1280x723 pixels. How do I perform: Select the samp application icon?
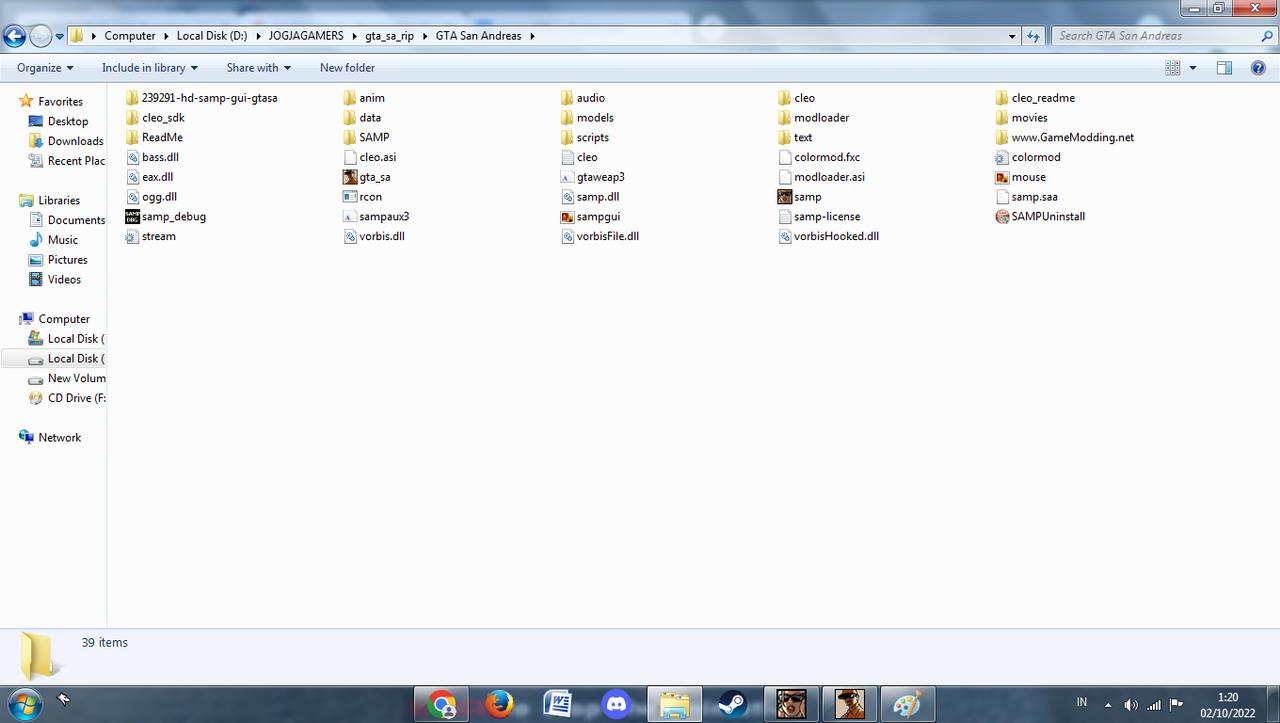[x=799, y=197]
